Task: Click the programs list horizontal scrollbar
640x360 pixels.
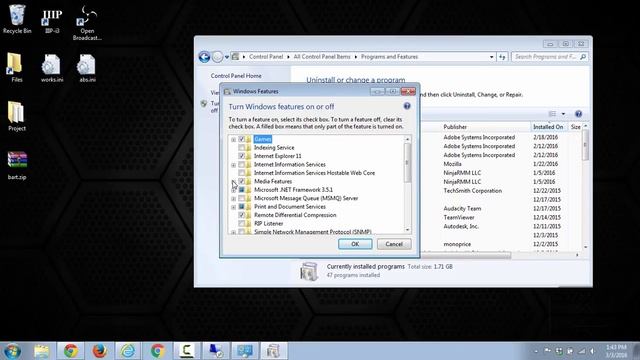Action: (x=465, y=255)
